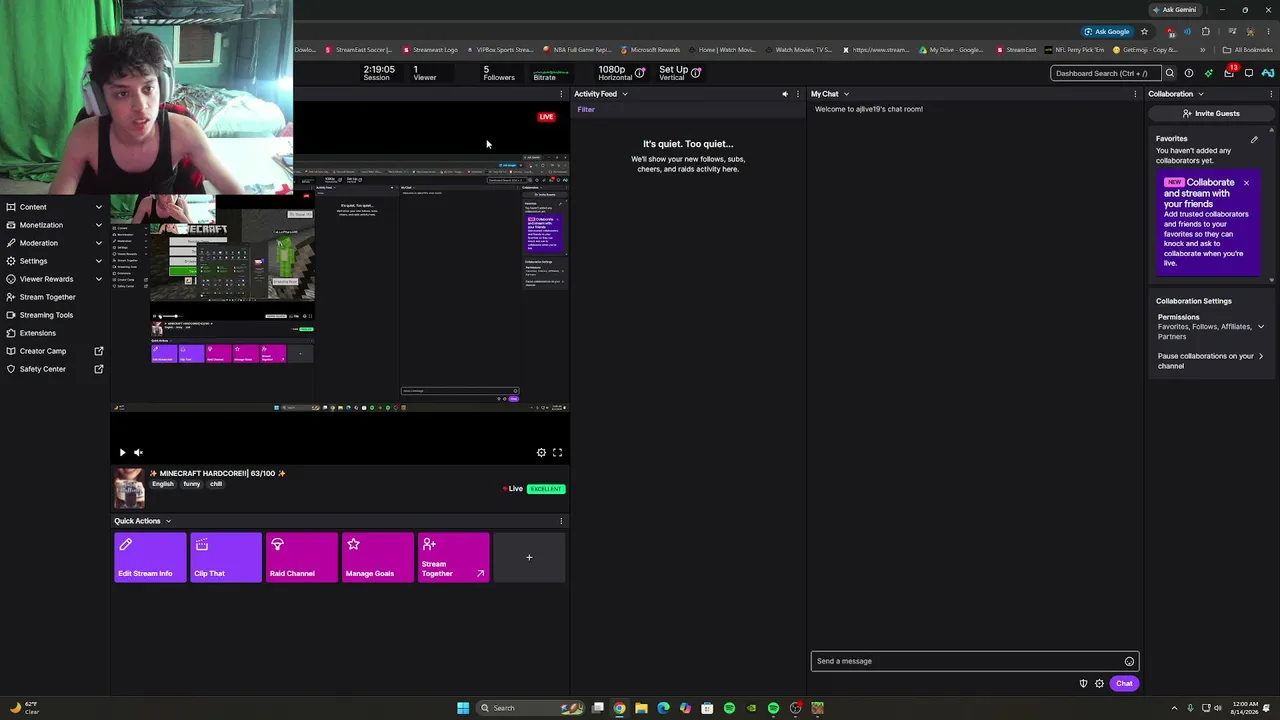
Task: Click the Windows Start button
Action: pos(463,708)
